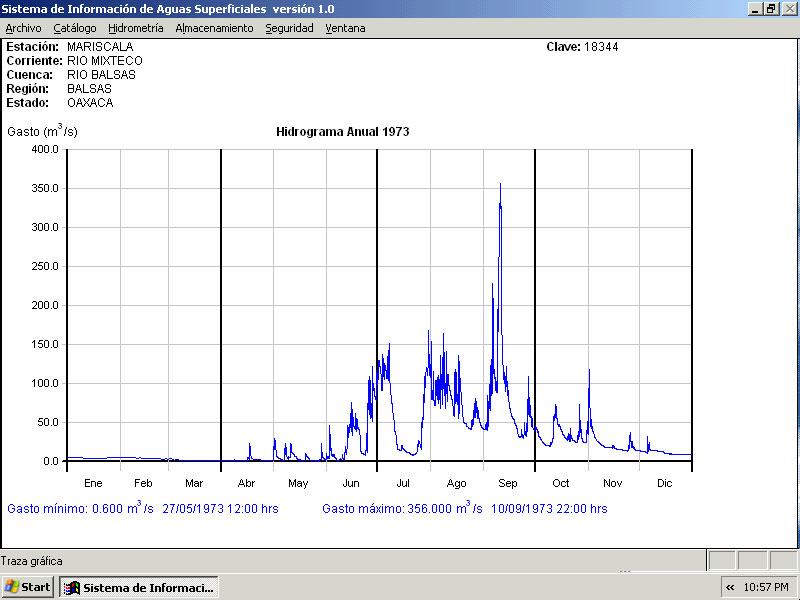Click the Hidrograma Anual 1973 chart title

tap(342, 131)
